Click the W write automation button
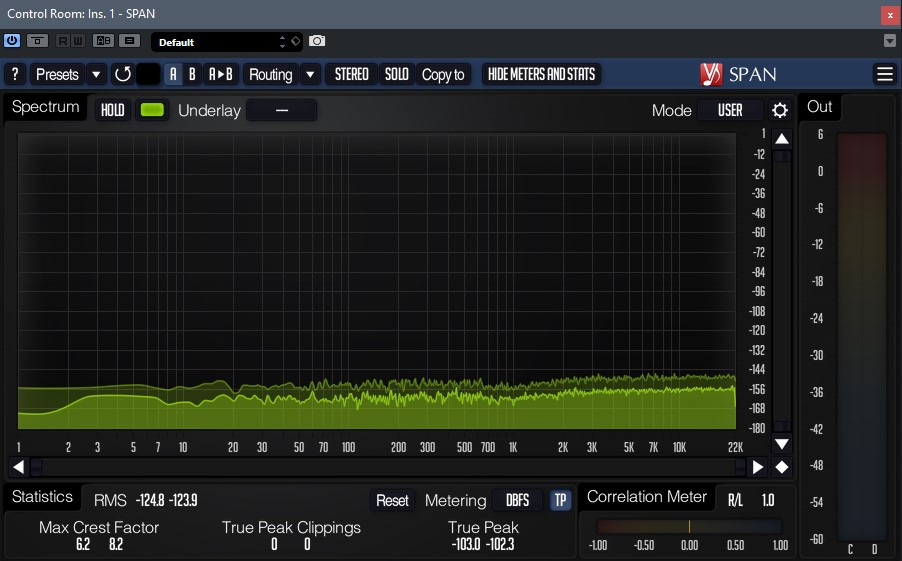Viewport: 902px width, 561px height. point(78,41)
